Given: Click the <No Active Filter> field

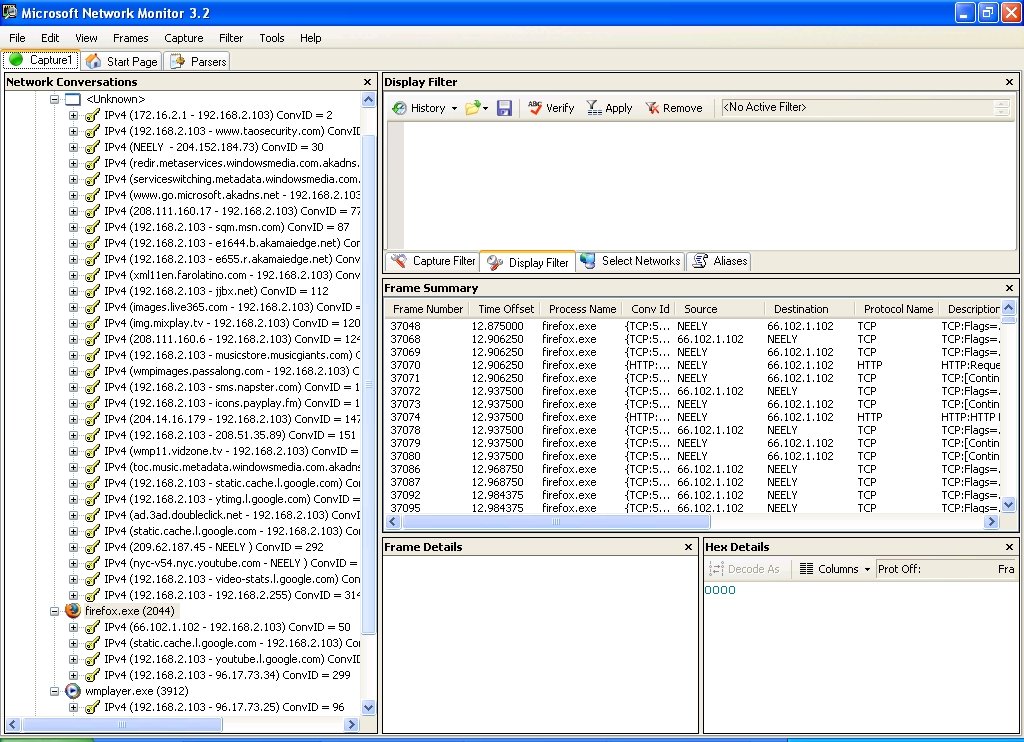Looking at the screenshot, I should tap(865, 107).
